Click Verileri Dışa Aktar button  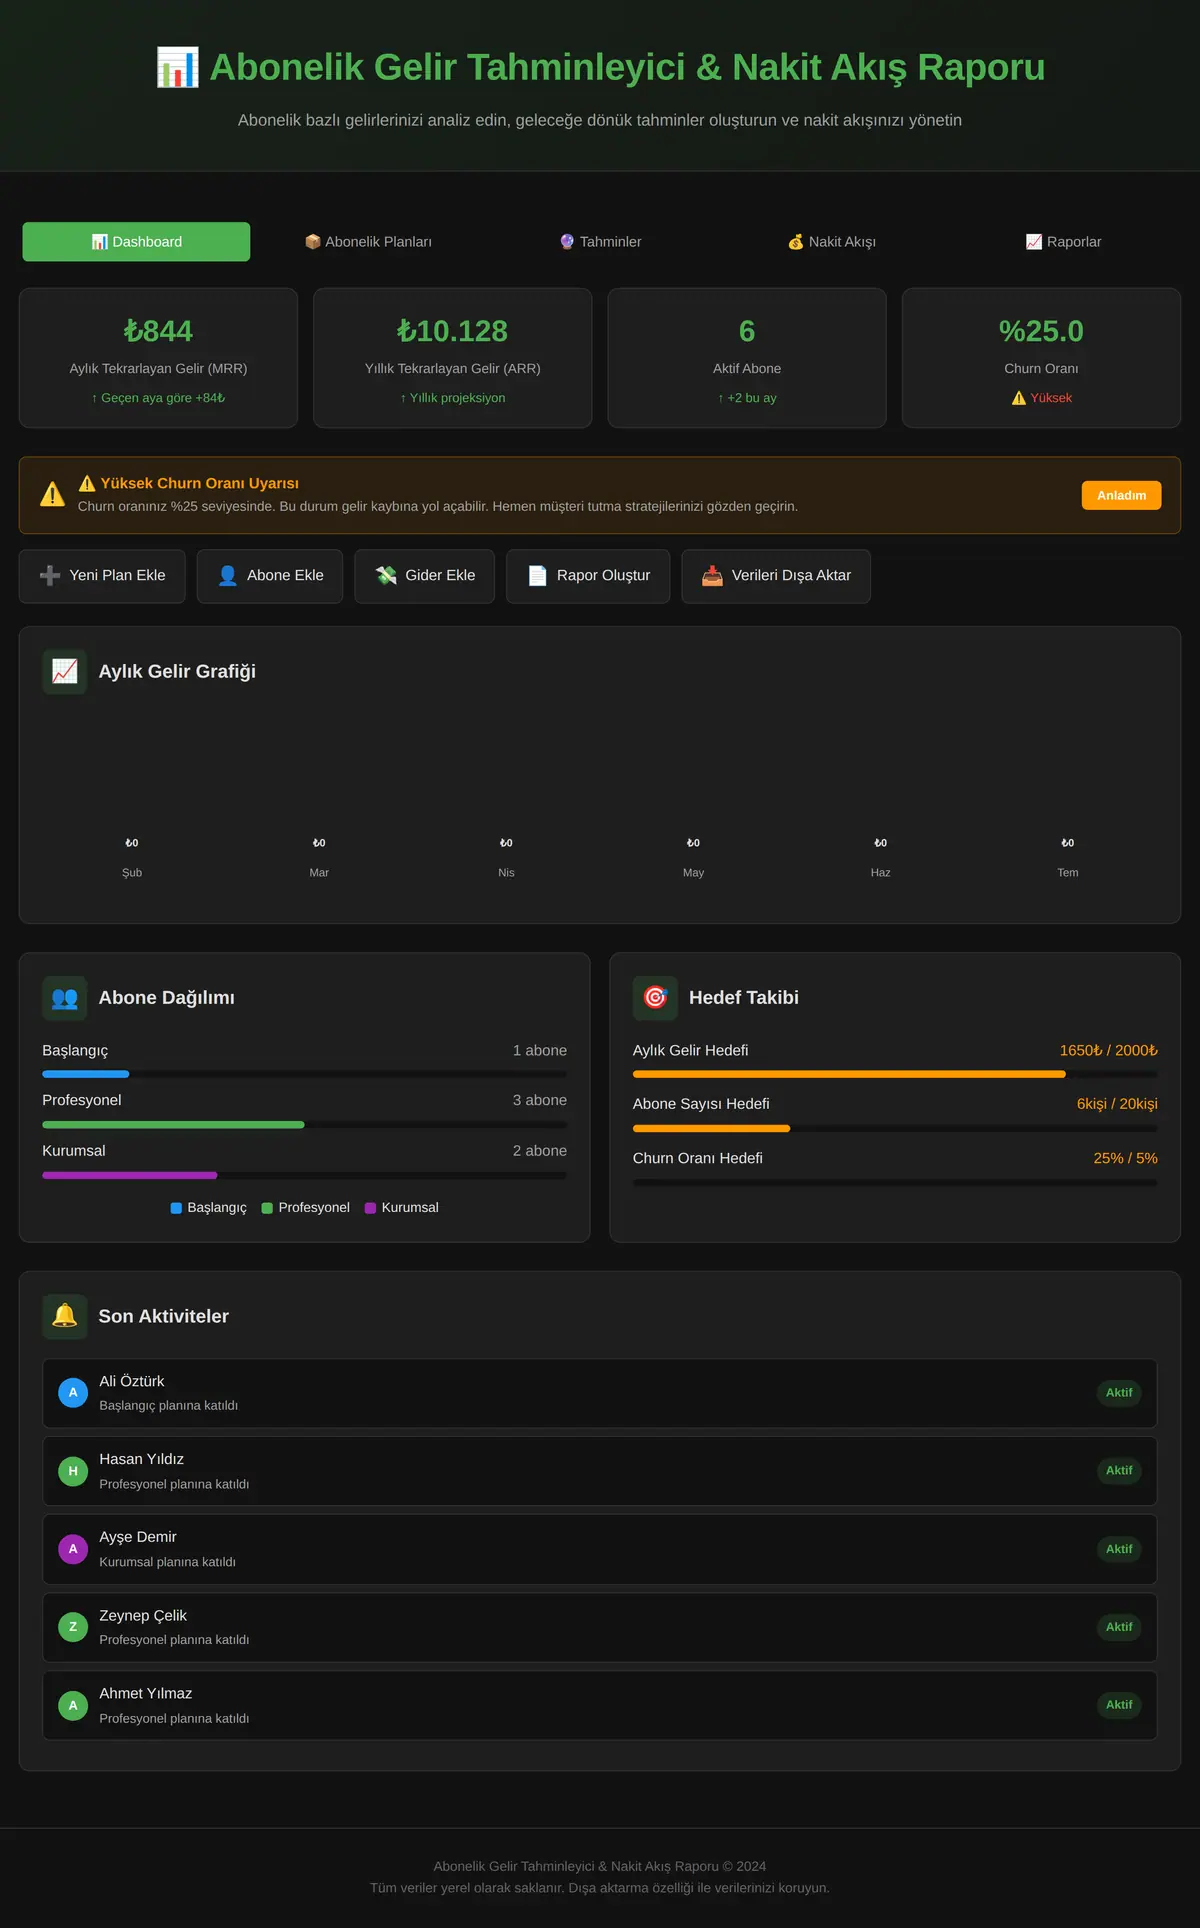tap(776, 576)
